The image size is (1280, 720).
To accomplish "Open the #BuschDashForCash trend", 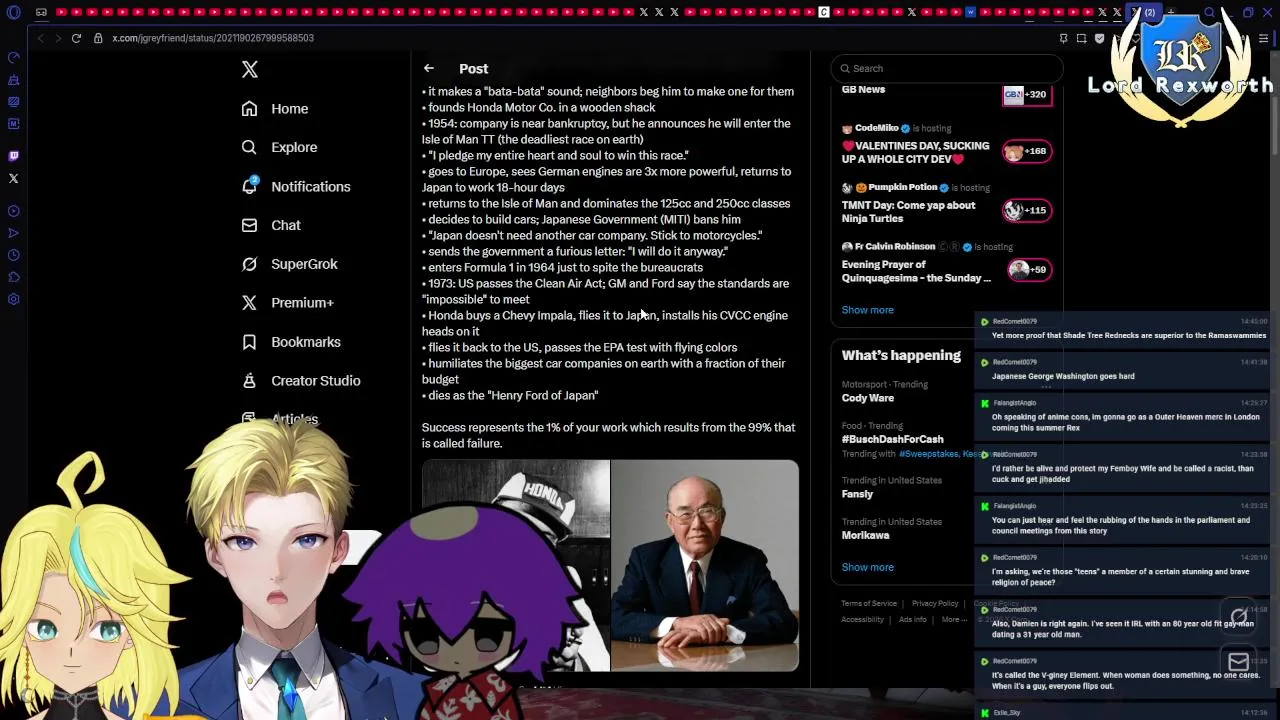I will click(892, 439).
